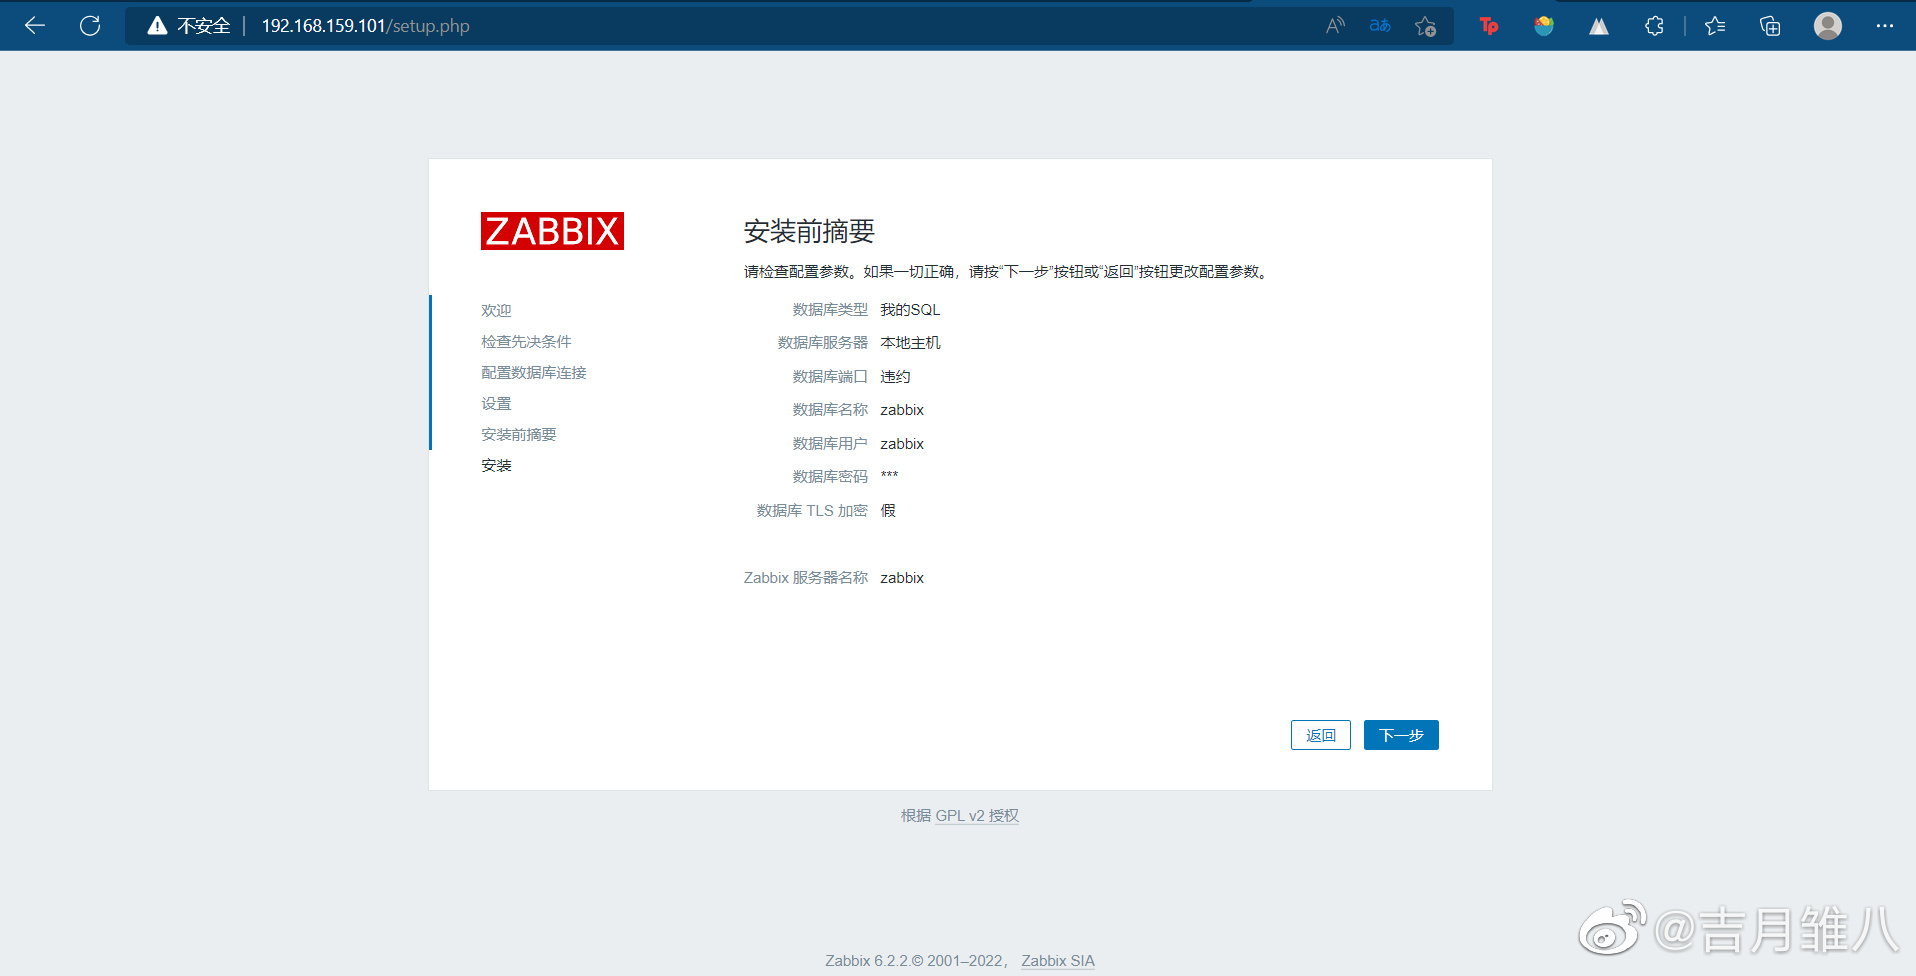Reload the page with the refresh icon
The width and height of the screenshot is (1916, 976).
tap(90, 26)
